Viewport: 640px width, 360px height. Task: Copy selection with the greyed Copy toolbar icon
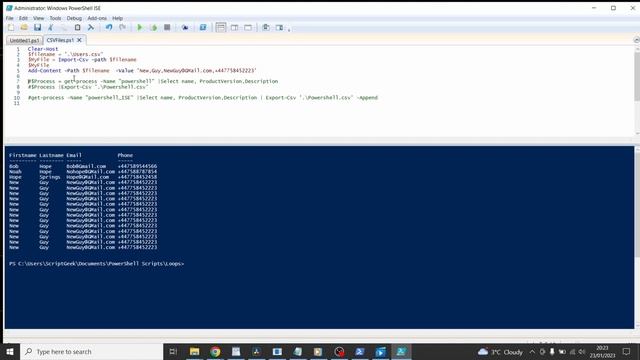[x=64, y=27]
